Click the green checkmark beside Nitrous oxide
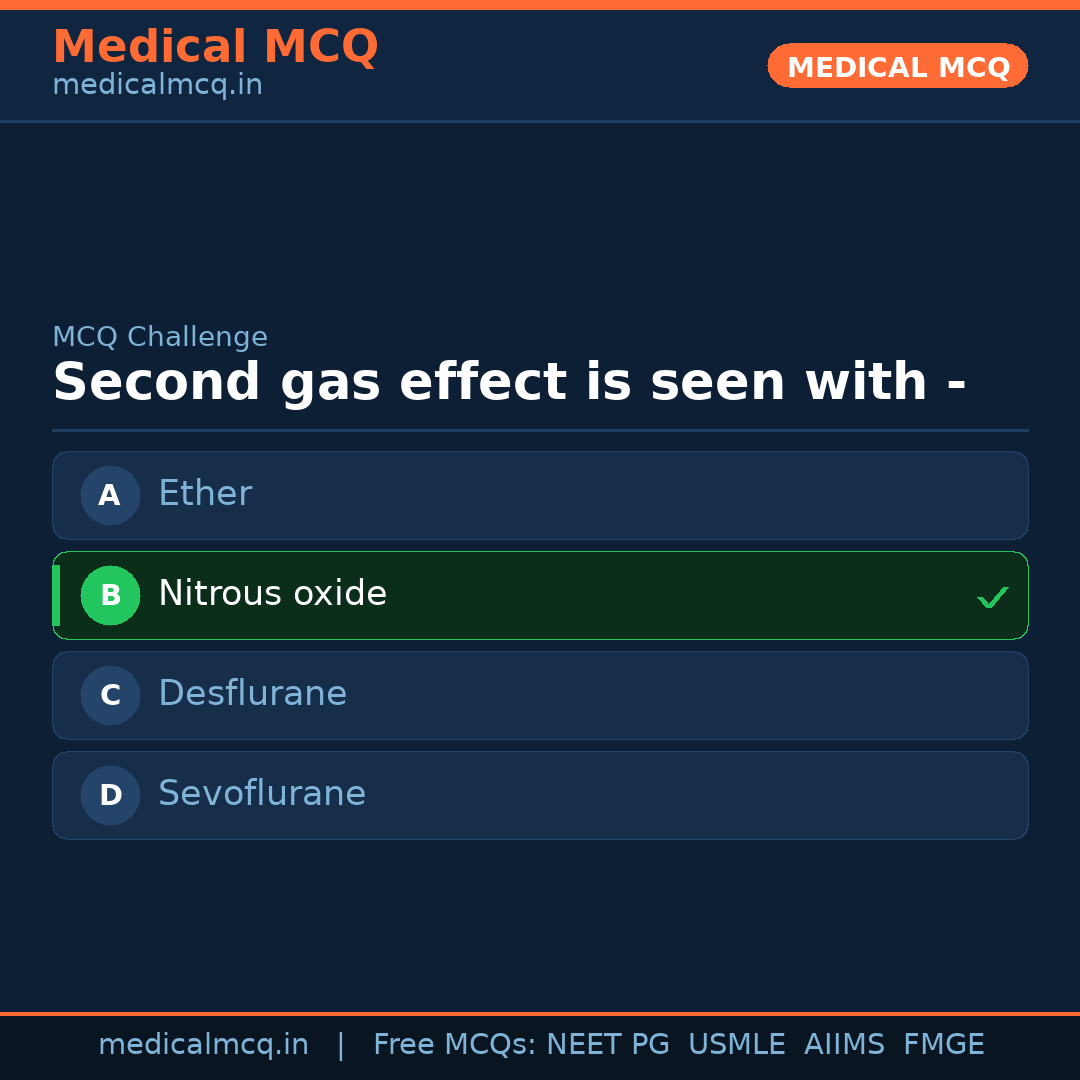Screen dimensions: 1080x1080 tap(992, 598)
